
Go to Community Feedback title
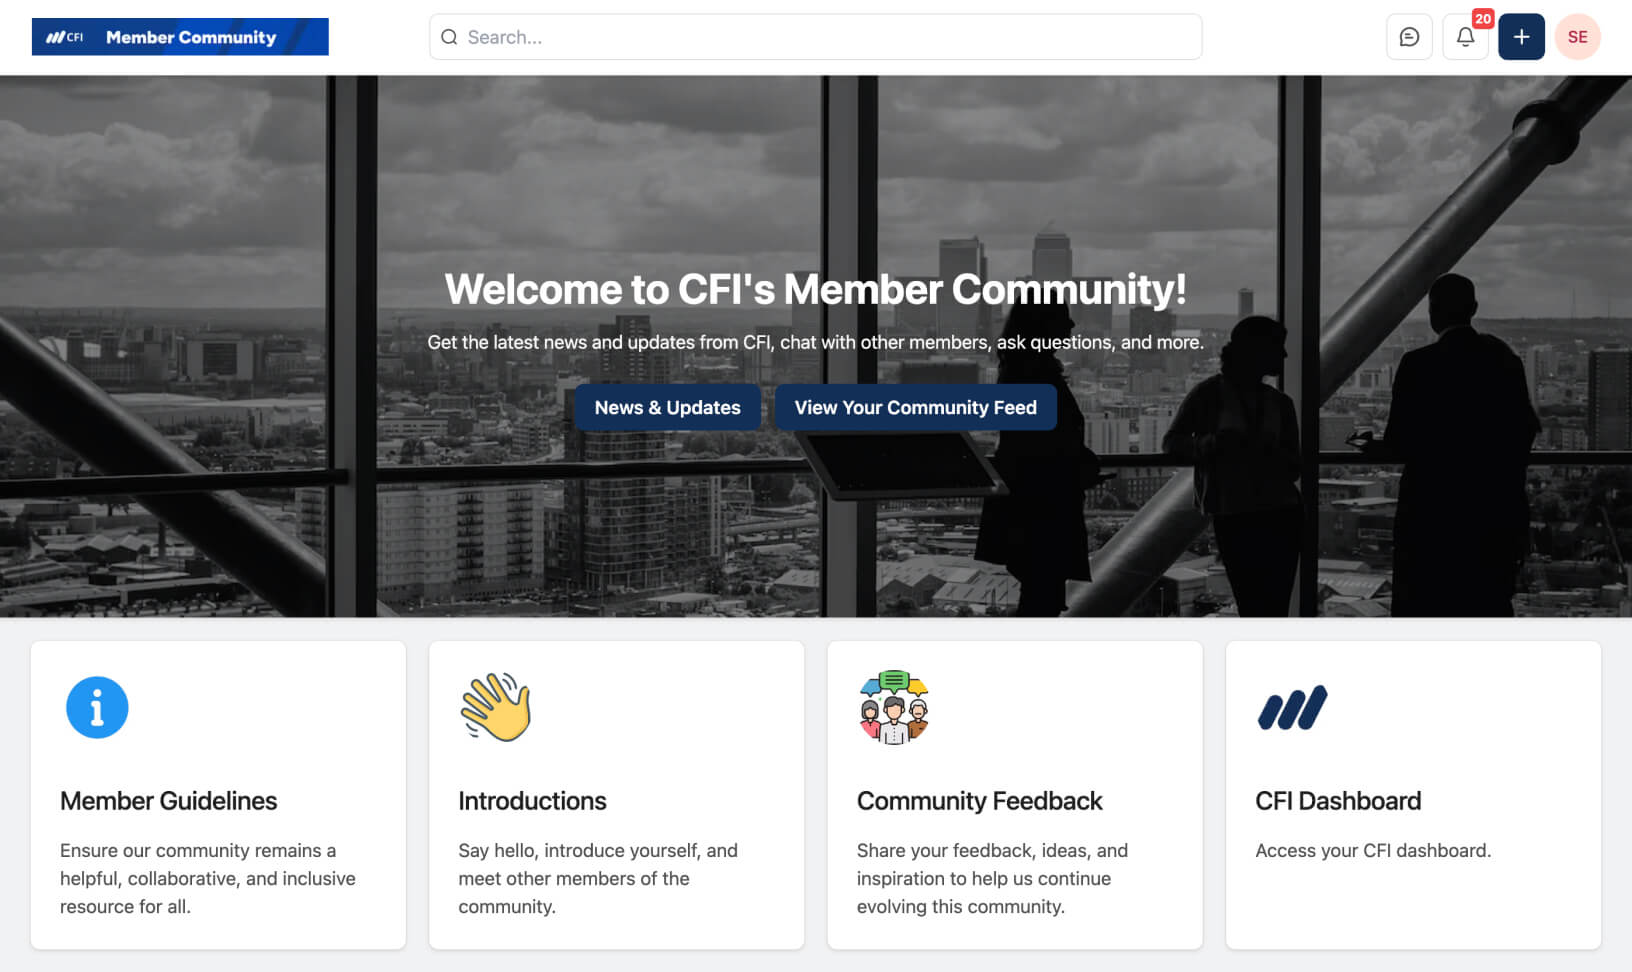[979, 801]
